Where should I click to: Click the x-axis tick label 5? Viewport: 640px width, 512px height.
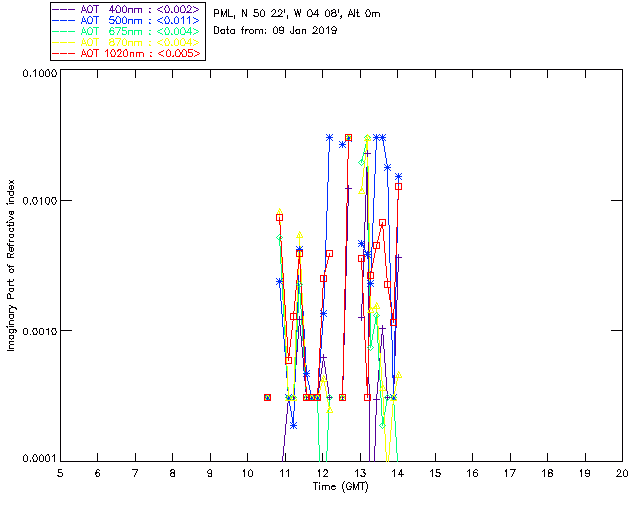60,473
